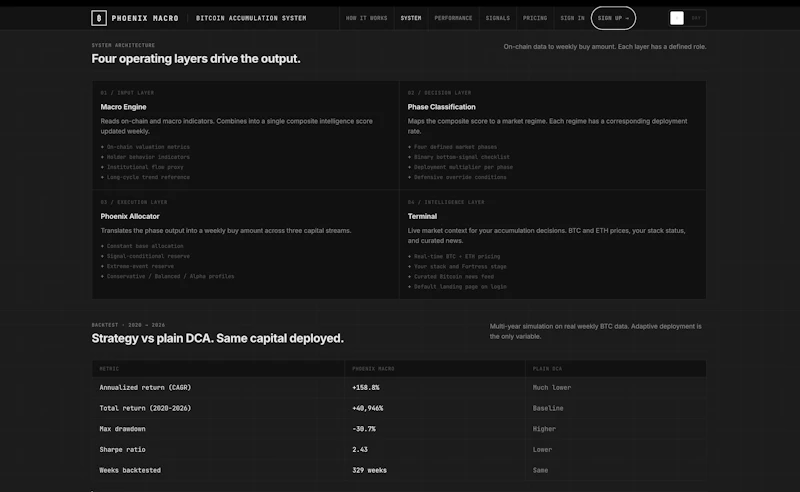The height and width of the screenshot is (492, 800).
Task: Click the +158.8% value cell
Action: (x=365, y=387)
